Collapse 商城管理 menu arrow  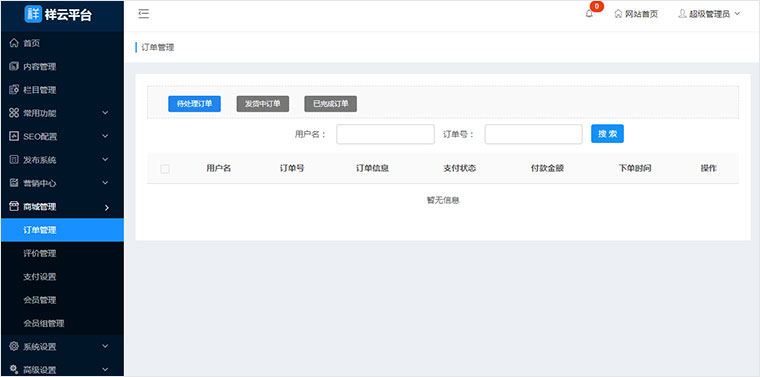107,207
